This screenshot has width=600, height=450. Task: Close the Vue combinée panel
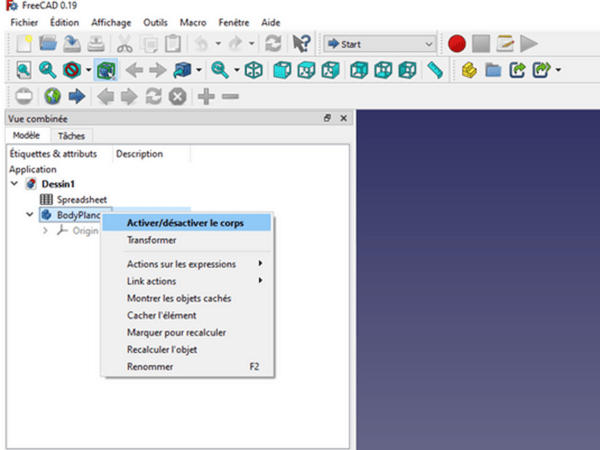pyautogui.click(x=343, y=119)
